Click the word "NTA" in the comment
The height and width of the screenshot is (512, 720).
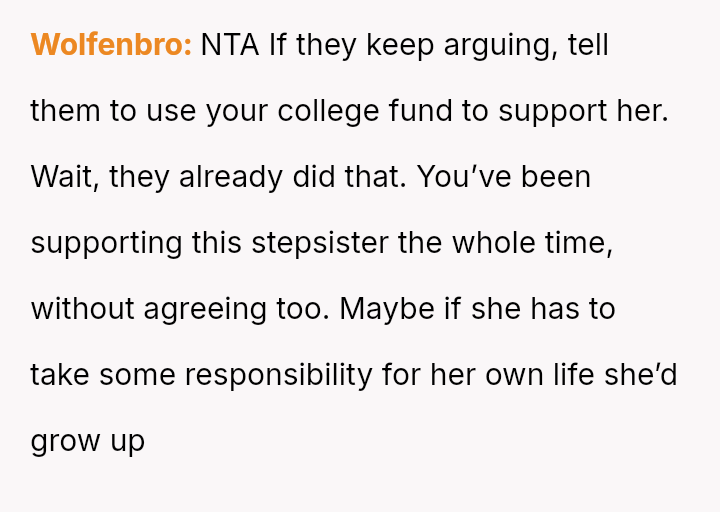click(x=230, y=46)
